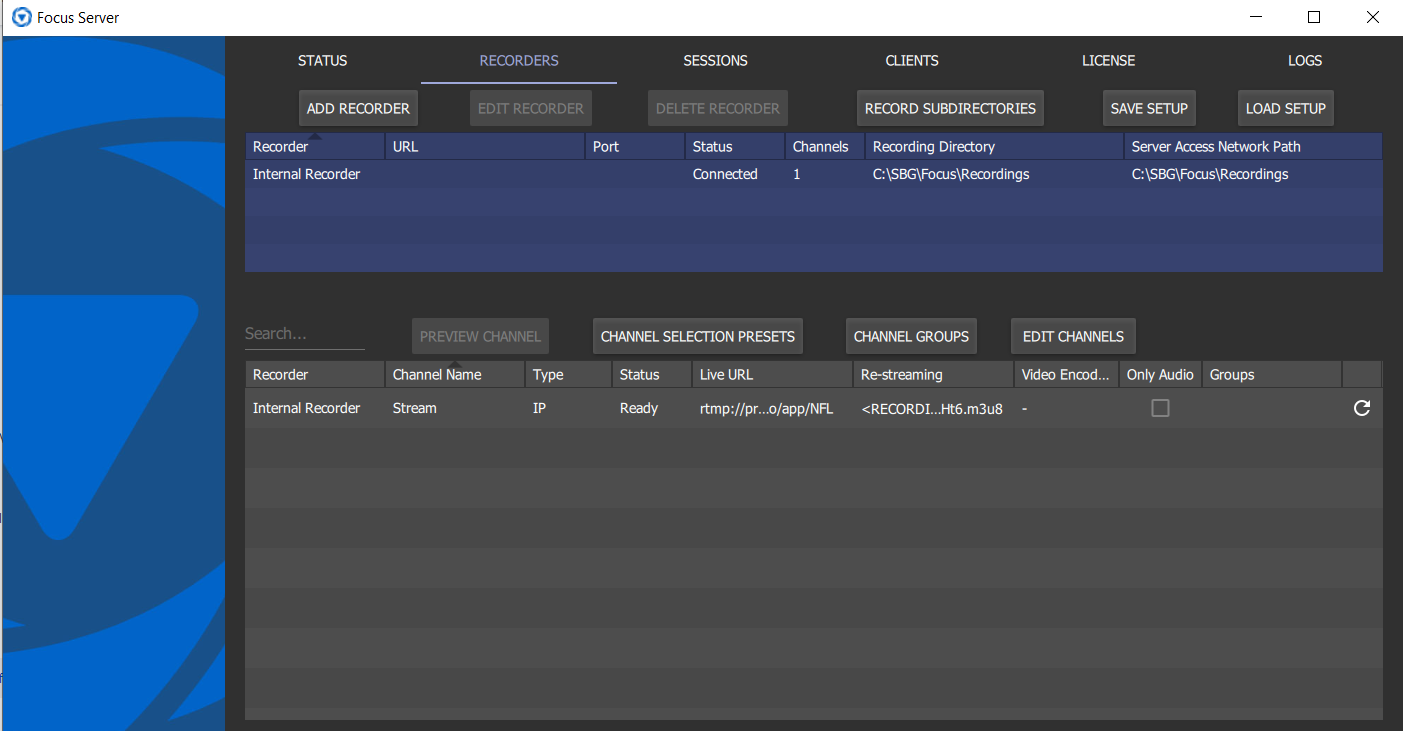
Task: Click the refresh icon in the Stream row
Action: [1361, 408]
